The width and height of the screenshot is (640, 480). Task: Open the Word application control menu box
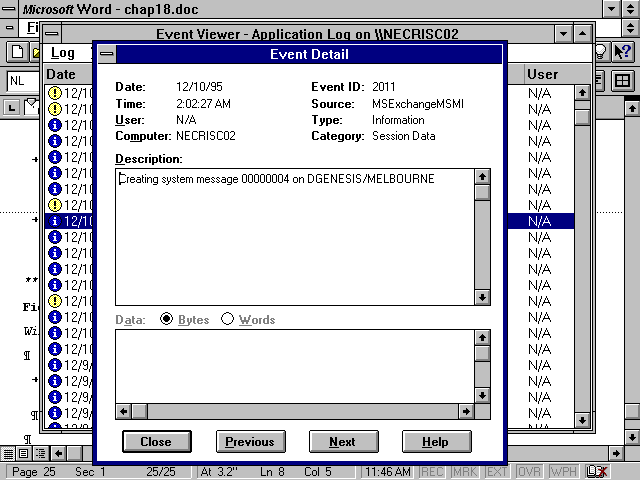pos(8,9)
